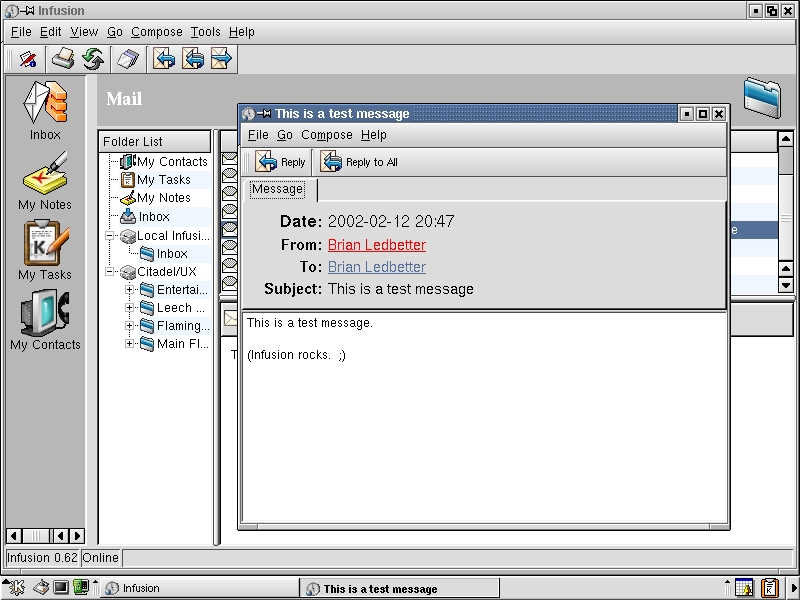Viewport: 800px width, 600px height.
Task: Open the Help menu in the message window
Action: pos(373,135)
